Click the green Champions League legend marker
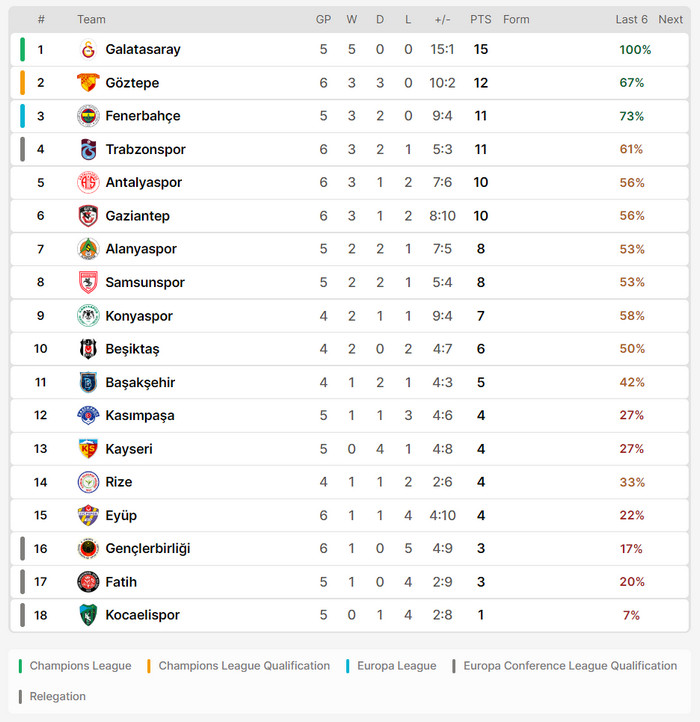This screenshot has width=700, height=722. pos(22,666)
